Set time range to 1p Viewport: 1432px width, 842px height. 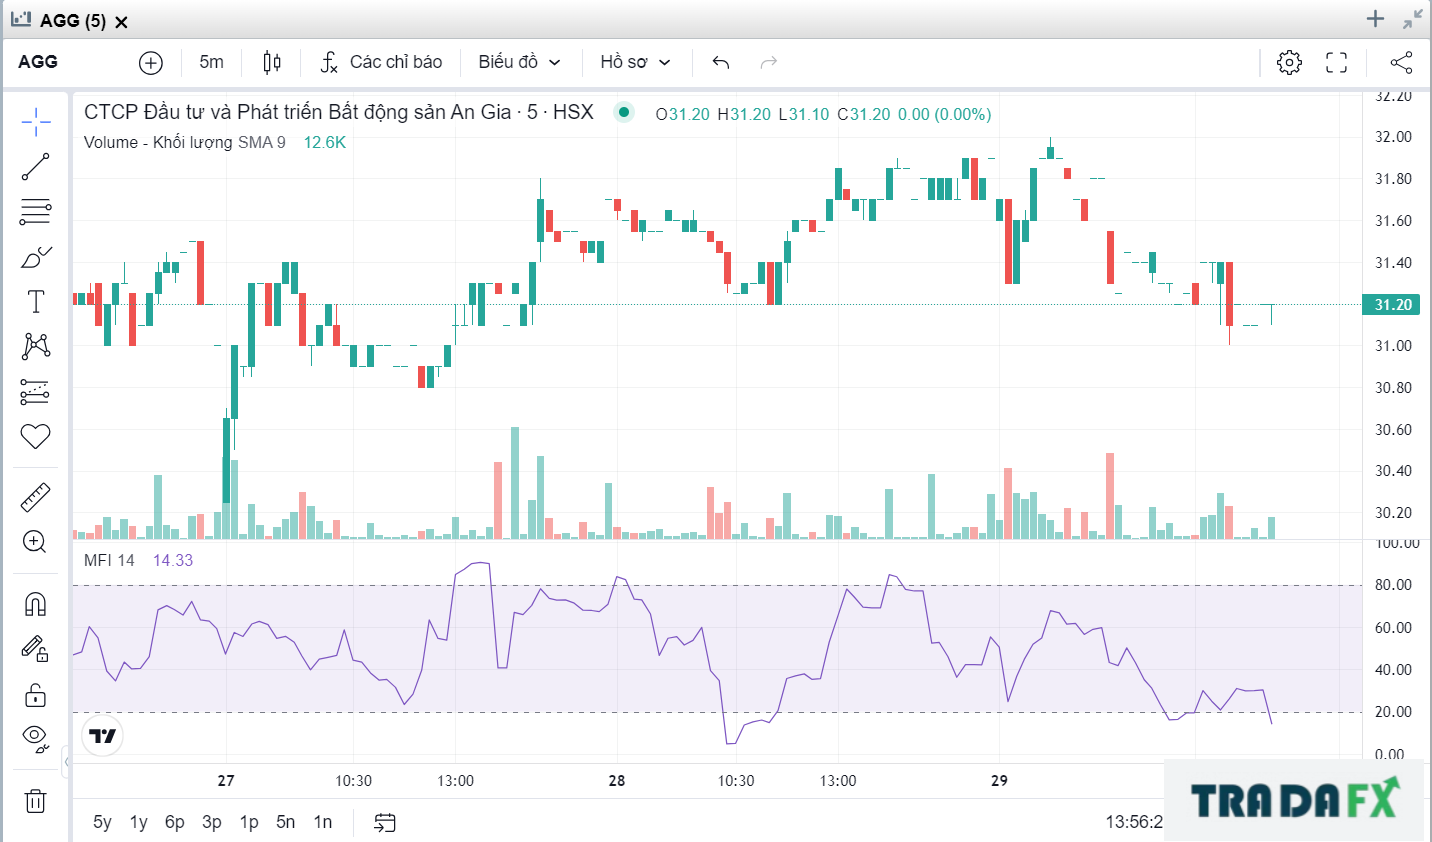coord(249,822)
